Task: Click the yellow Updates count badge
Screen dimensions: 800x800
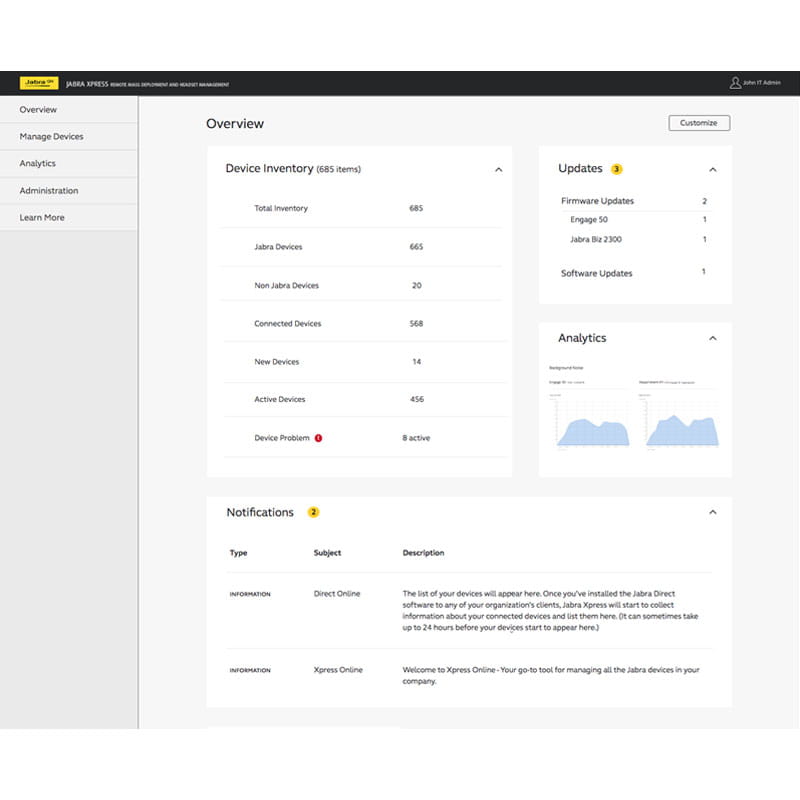Action: [x=617, y=169]
